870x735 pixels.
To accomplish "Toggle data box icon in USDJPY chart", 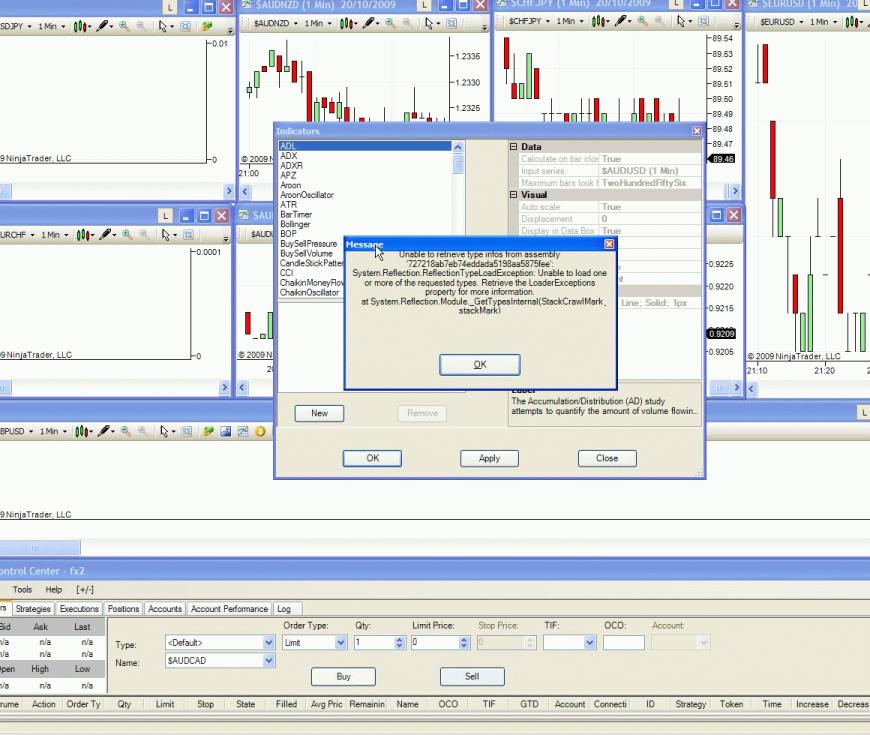I will pos(185,26).
